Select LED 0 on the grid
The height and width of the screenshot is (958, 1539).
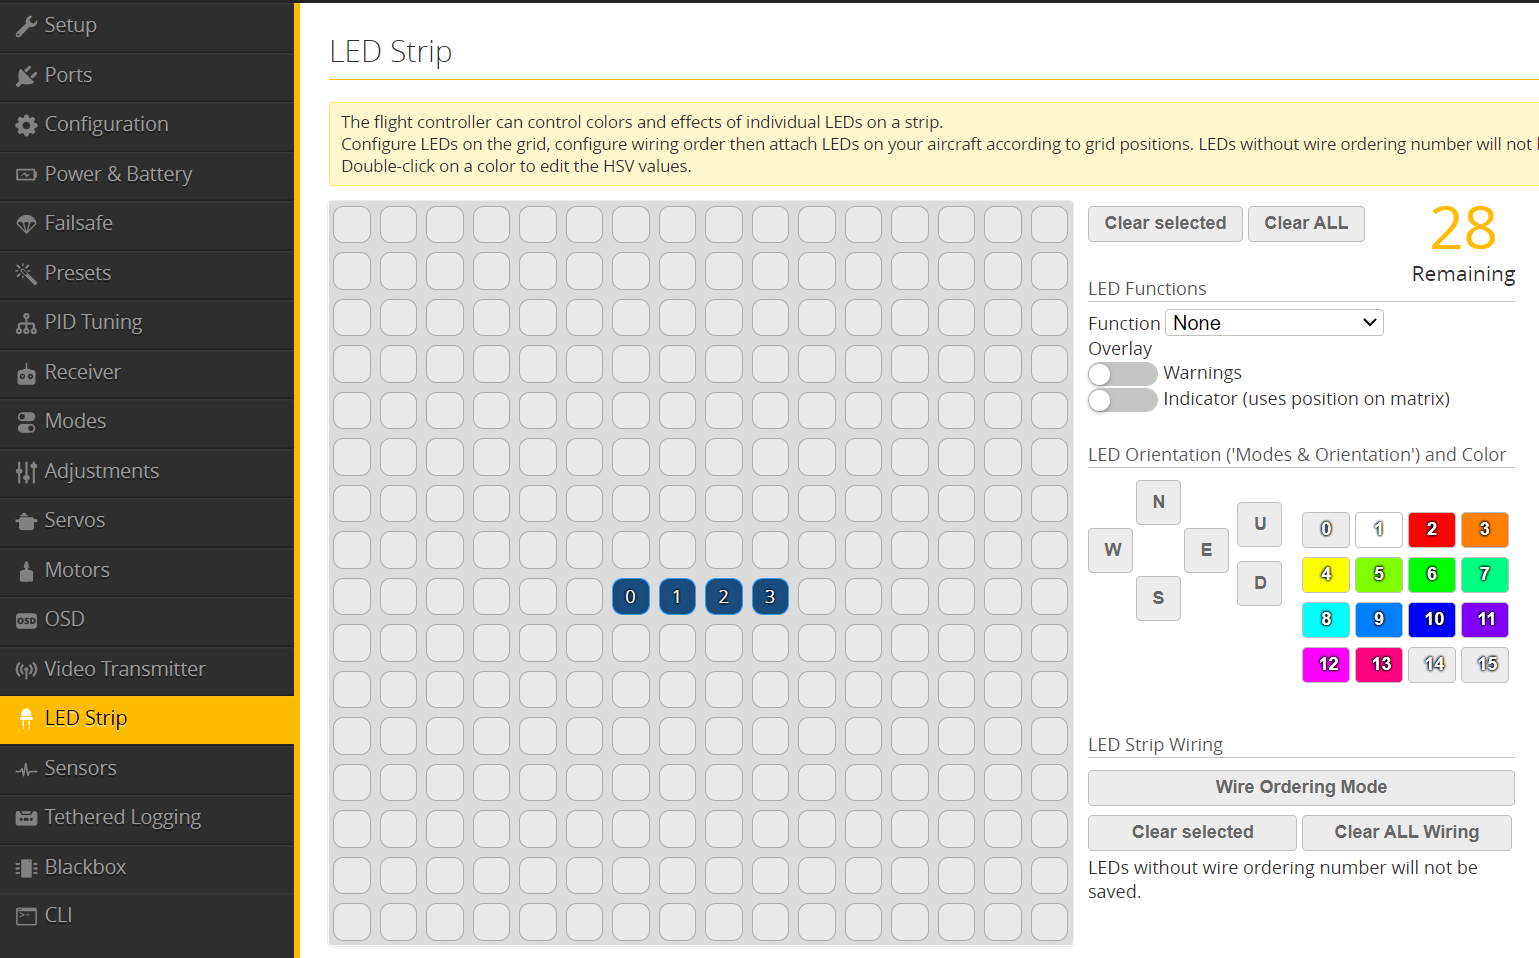point(630,597)
